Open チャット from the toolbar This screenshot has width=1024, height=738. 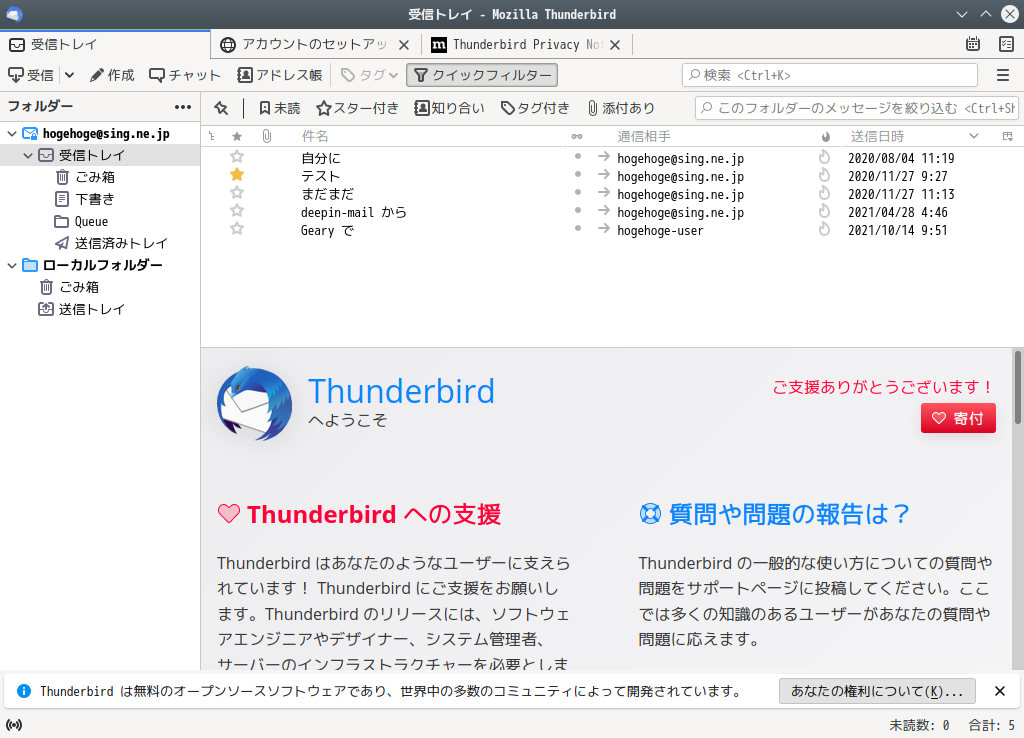(x=185, y=75)
